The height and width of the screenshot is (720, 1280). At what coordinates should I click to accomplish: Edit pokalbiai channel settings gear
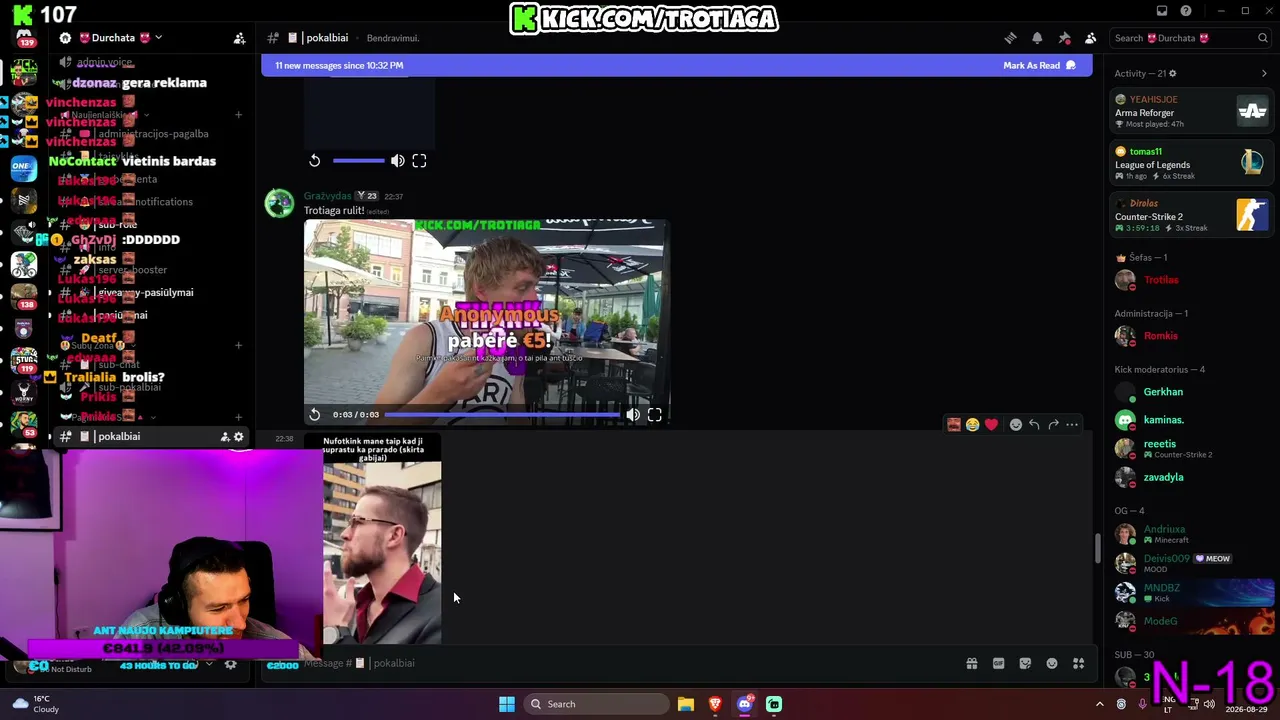point(239,437)
